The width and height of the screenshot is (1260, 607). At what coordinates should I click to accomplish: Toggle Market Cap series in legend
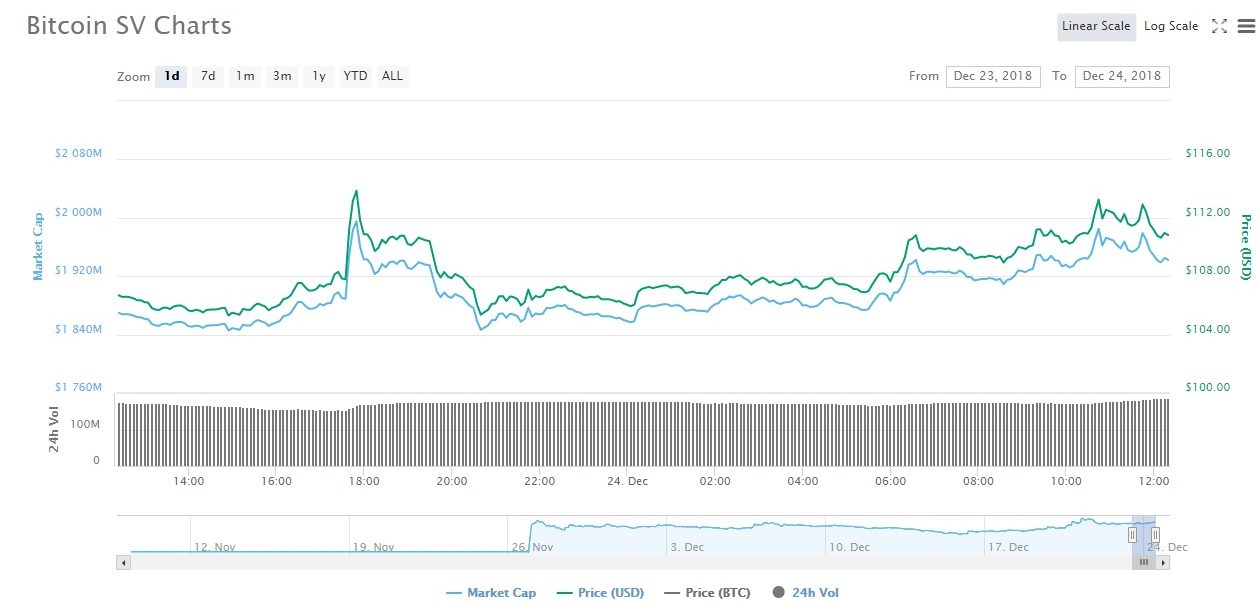[491, 593]
